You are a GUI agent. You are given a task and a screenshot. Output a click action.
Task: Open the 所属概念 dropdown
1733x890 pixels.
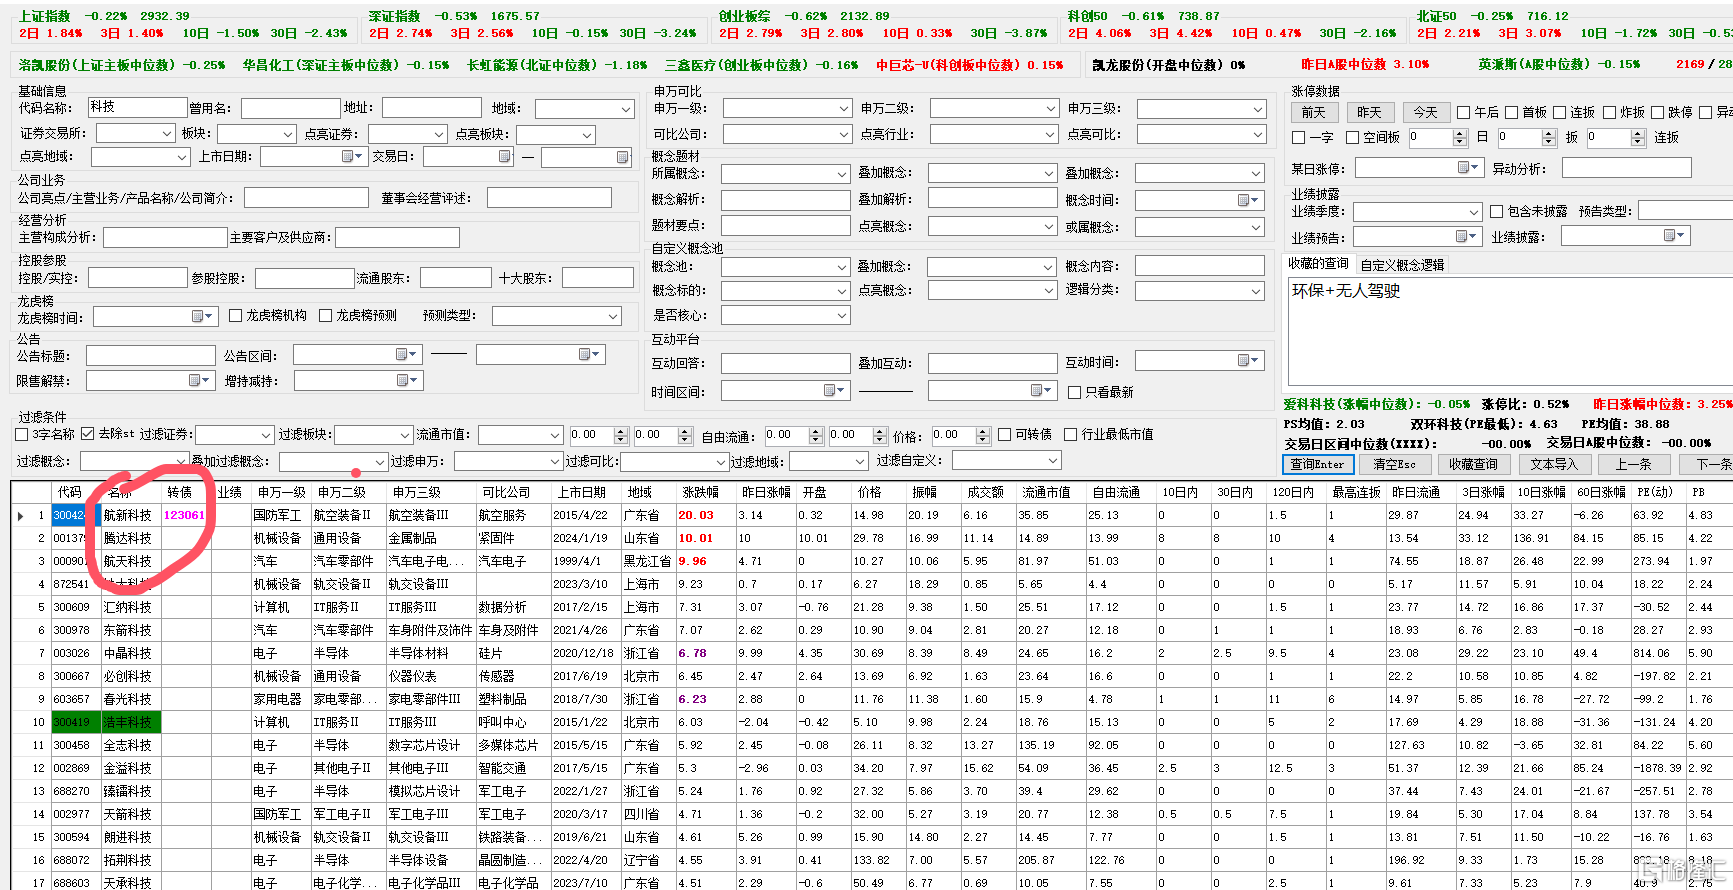click(x=841, y=174)
